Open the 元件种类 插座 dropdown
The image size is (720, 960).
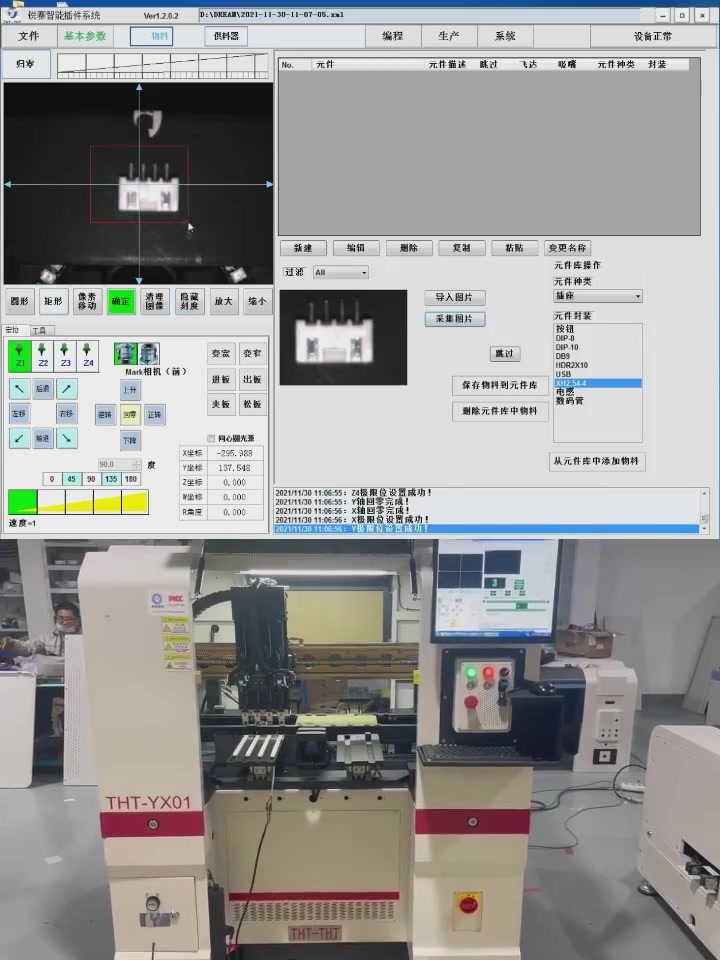598,296
